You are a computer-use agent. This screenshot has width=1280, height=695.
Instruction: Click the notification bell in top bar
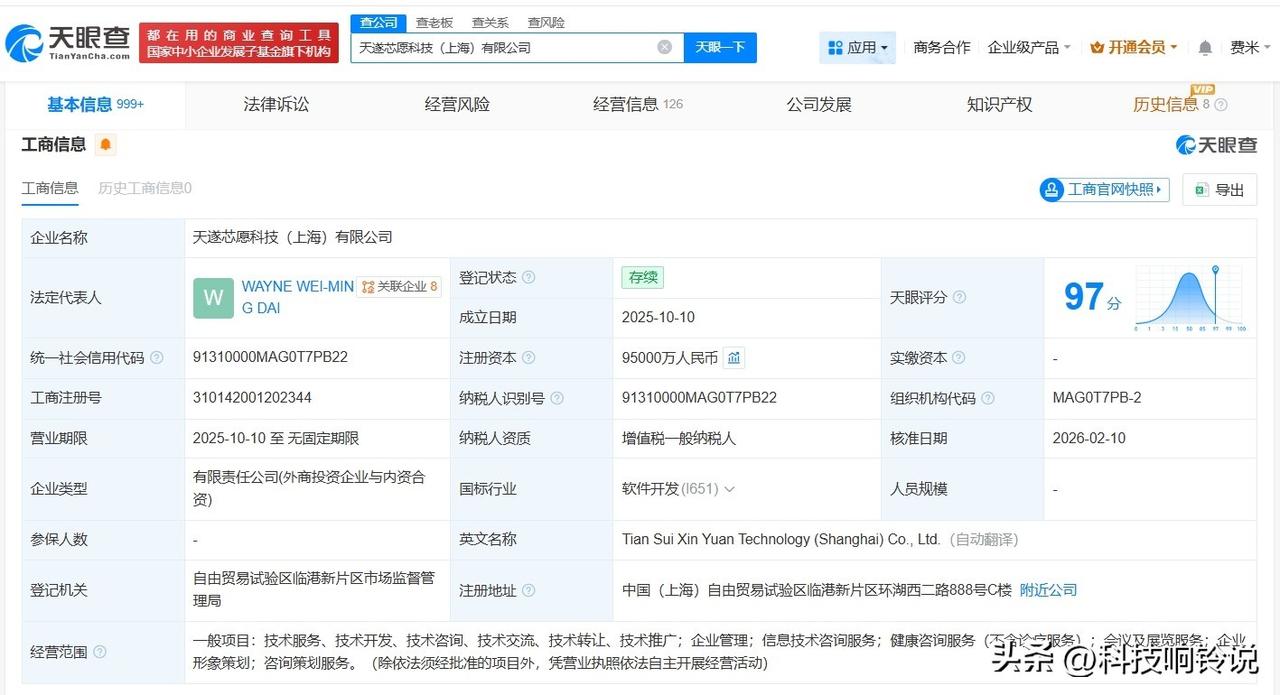[x=1205, y=47]
